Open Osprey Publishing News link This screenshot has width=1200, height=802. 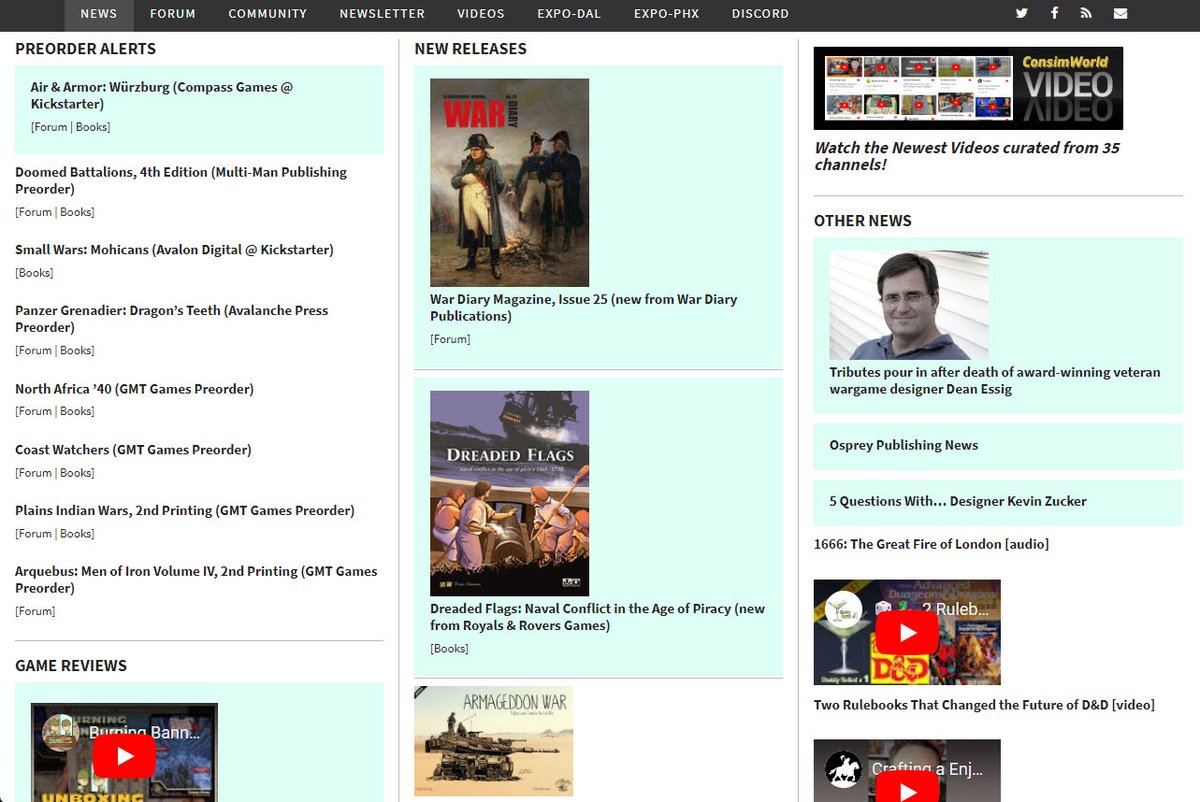click(x=903, y=446)
